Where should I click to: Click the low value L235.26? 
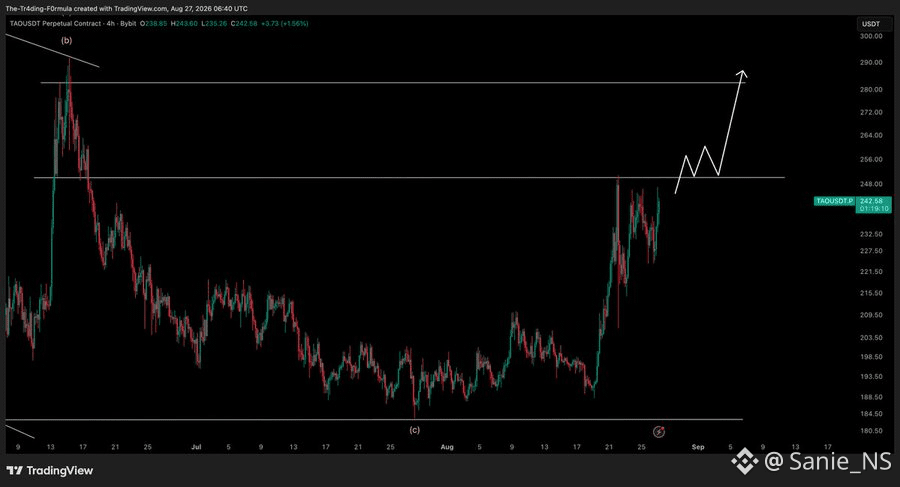click(214, 24)
